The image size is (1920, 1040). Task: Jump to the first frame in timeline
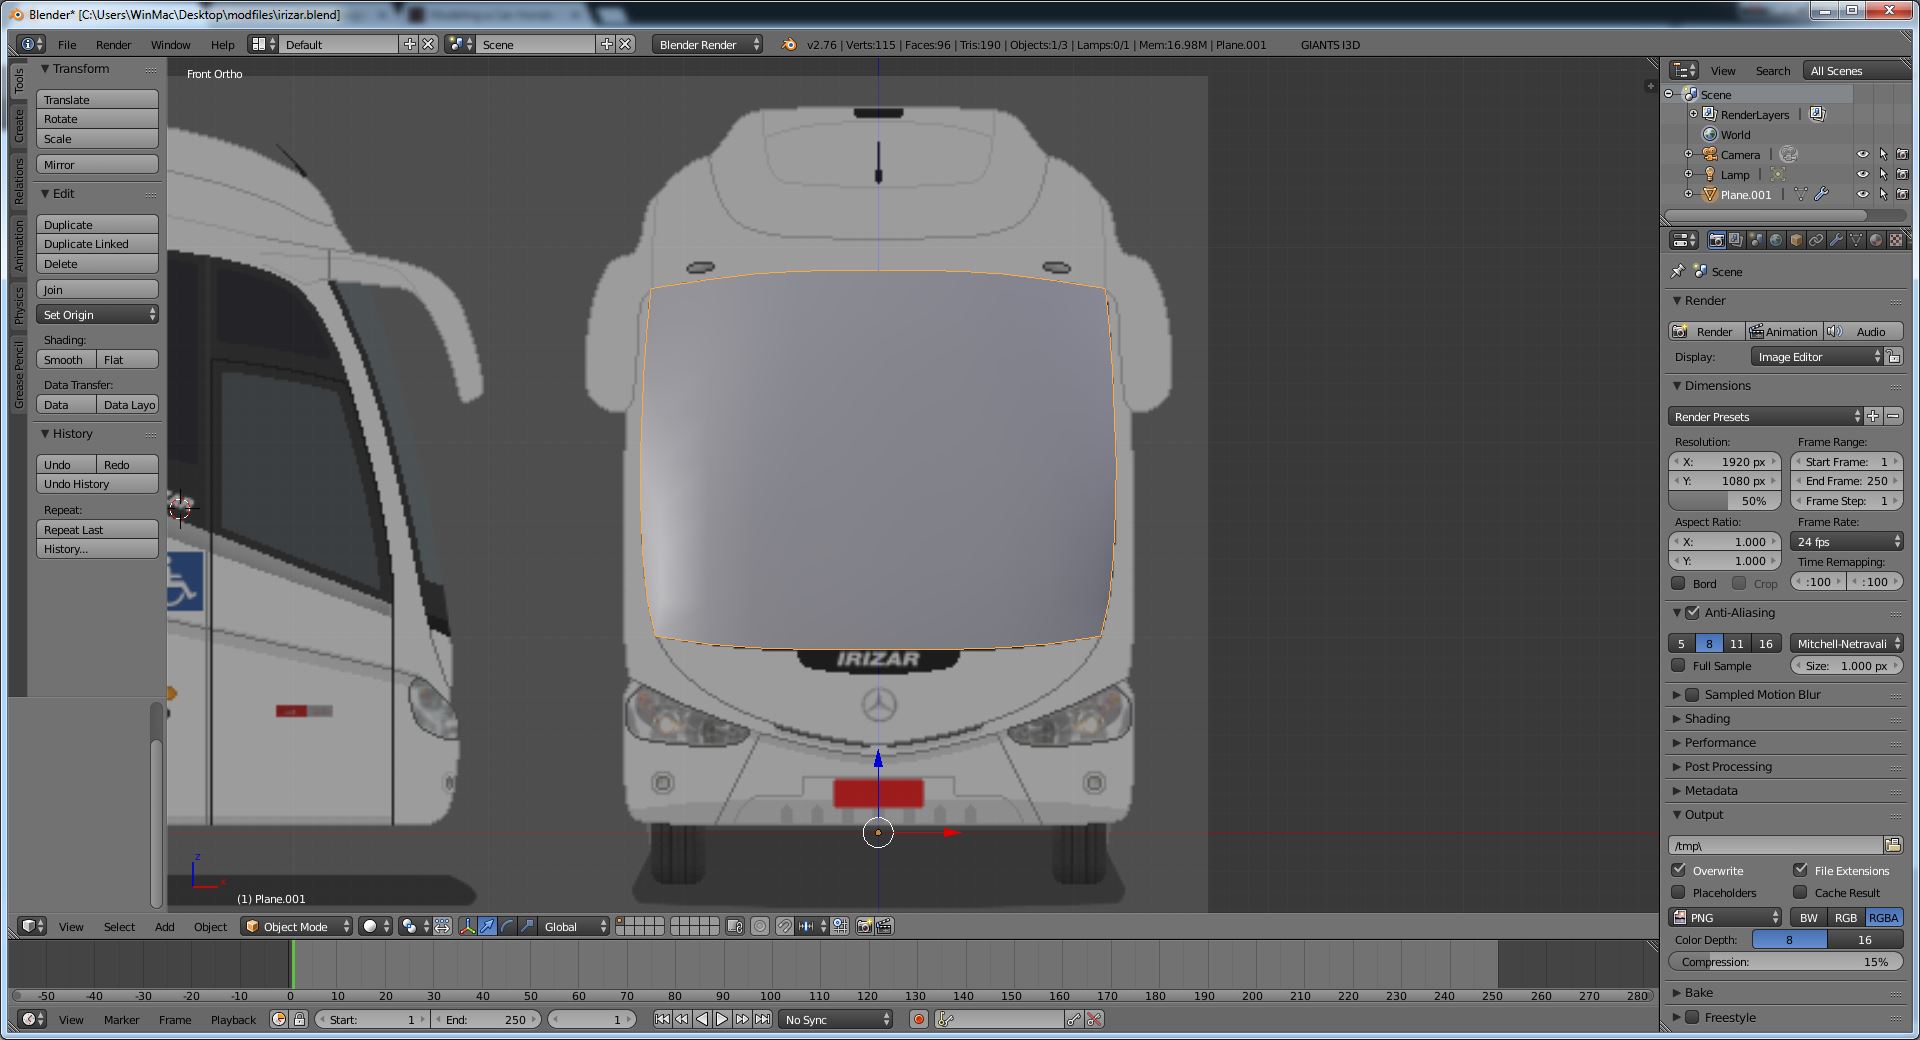pos(662,1019)
